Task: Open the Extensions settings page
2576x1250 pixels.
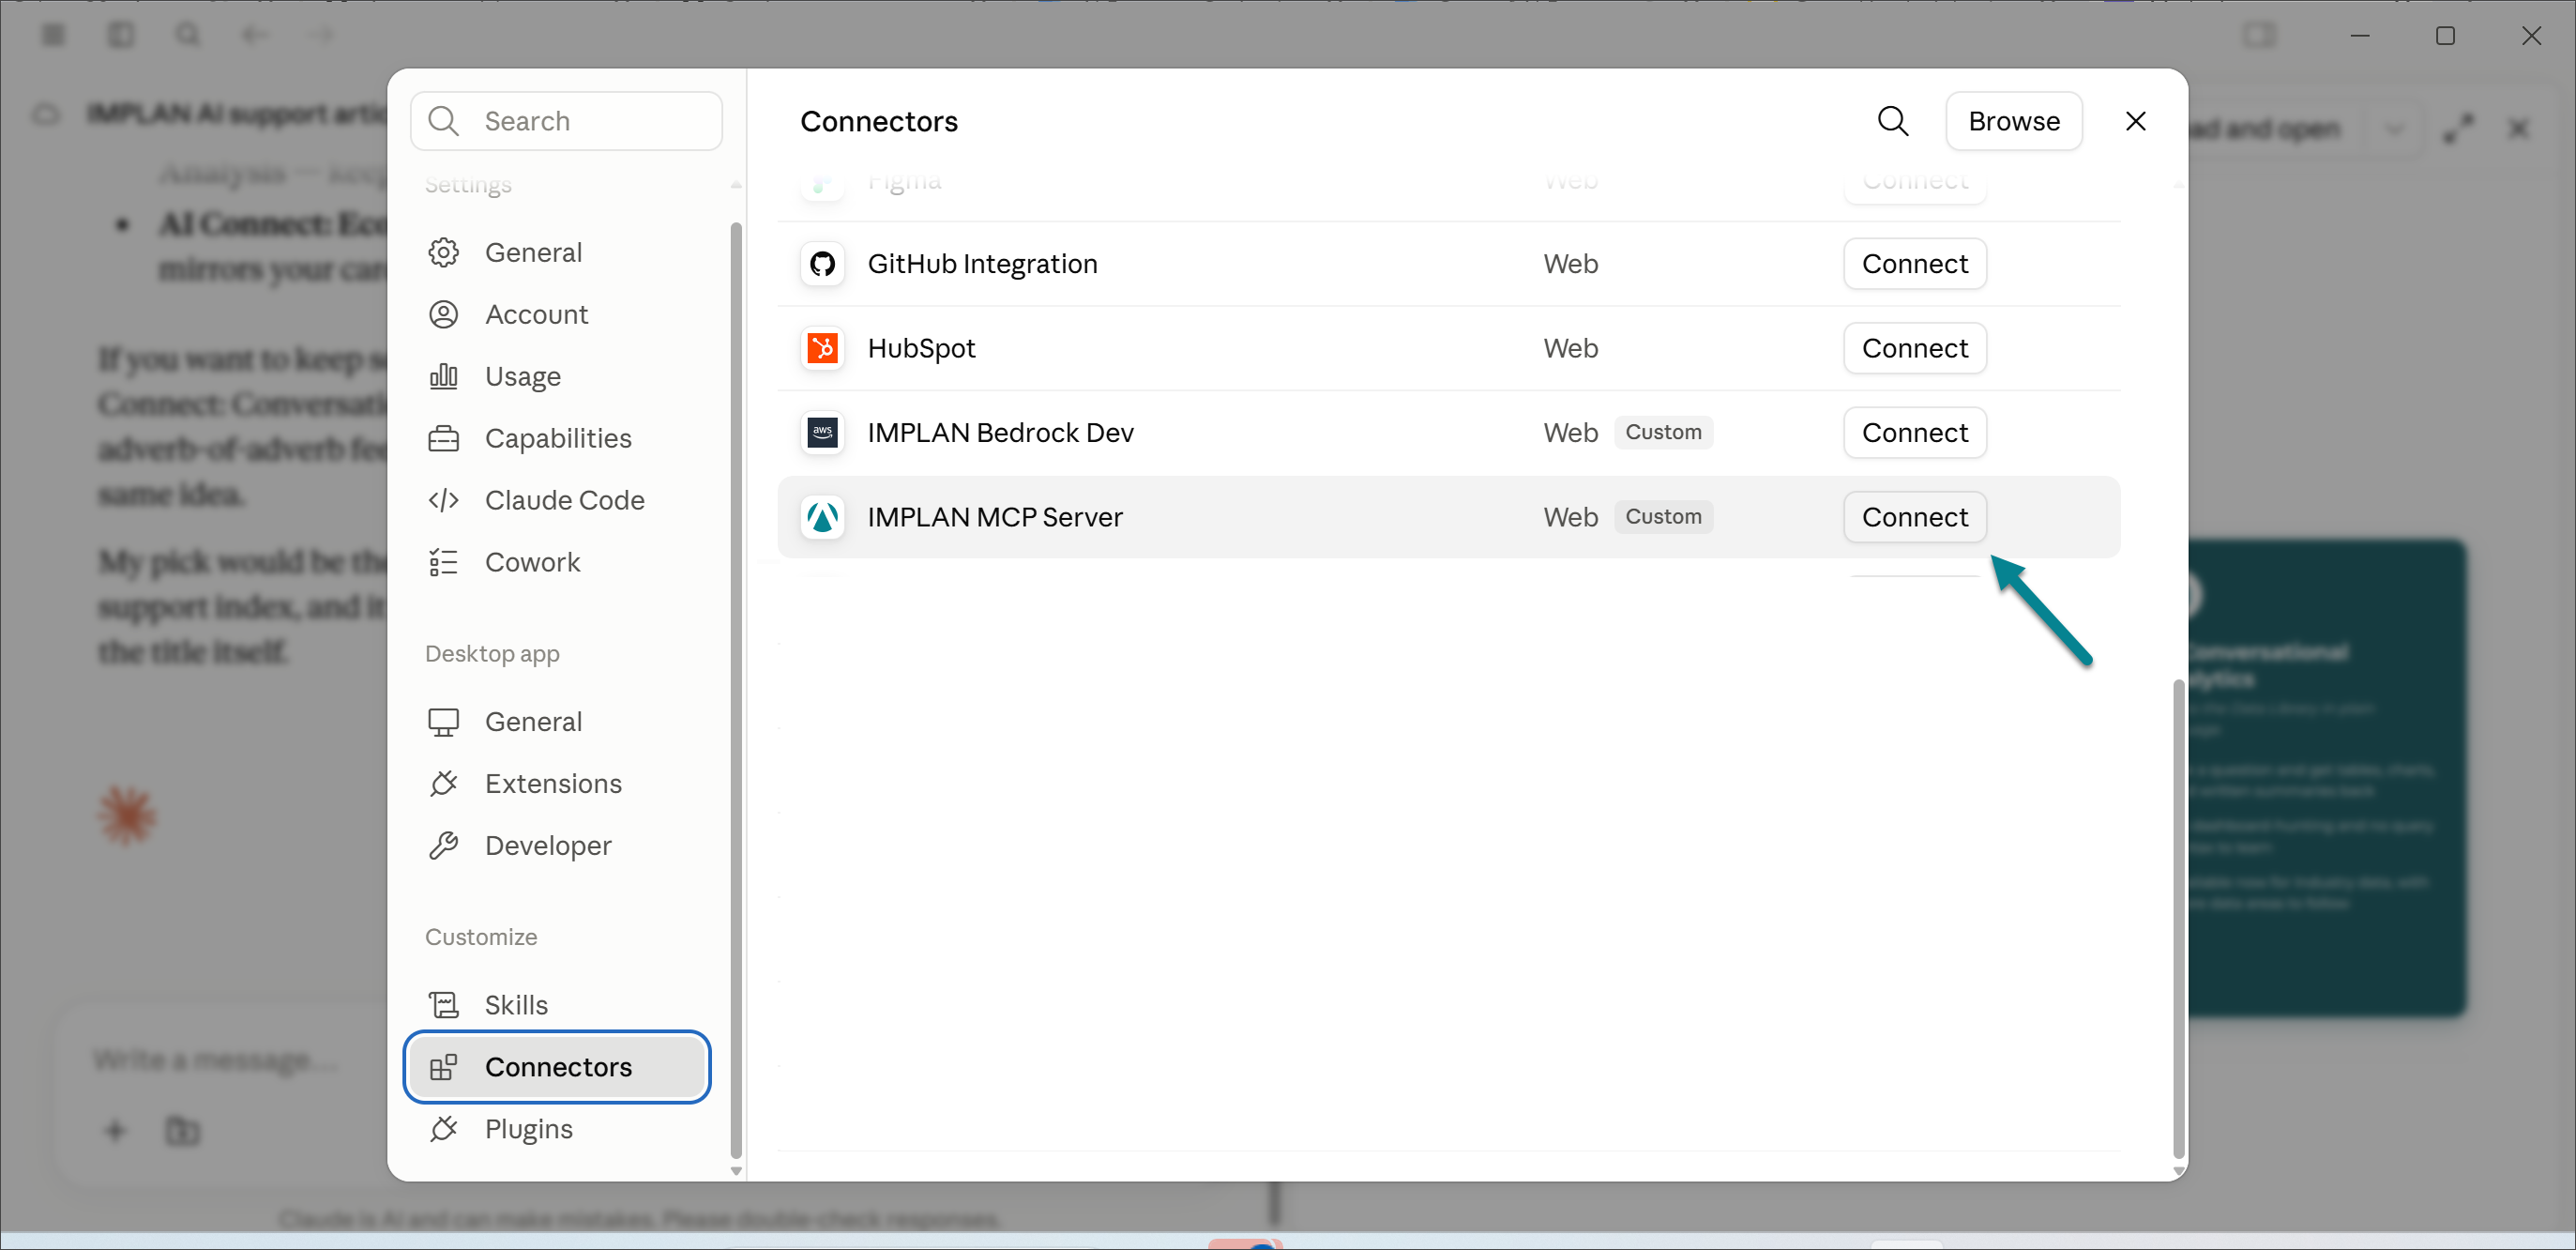Action: click(557, 783)
